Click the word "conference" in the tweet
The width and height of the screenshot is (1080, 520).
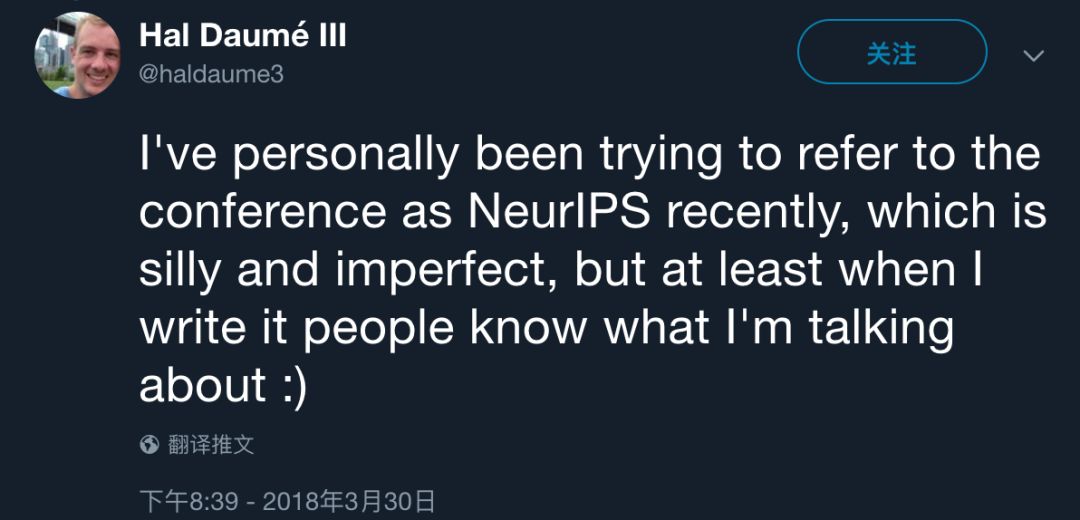pos(263,213)
